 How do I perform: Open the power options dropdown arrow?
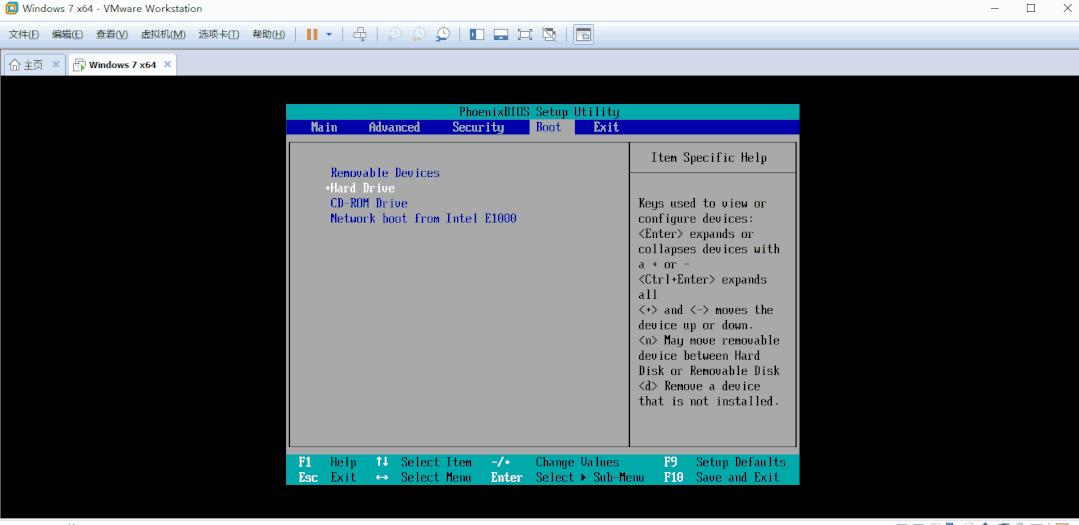tap(329, 34)
